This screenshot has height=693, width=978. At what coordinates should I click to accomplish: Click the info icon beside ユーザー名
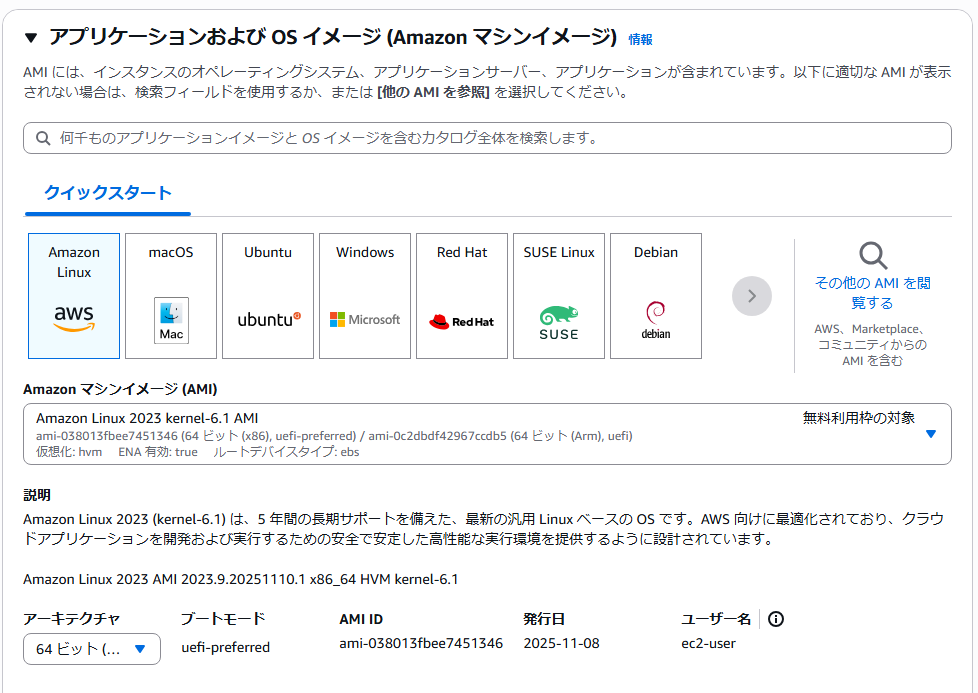click(776, 619)
